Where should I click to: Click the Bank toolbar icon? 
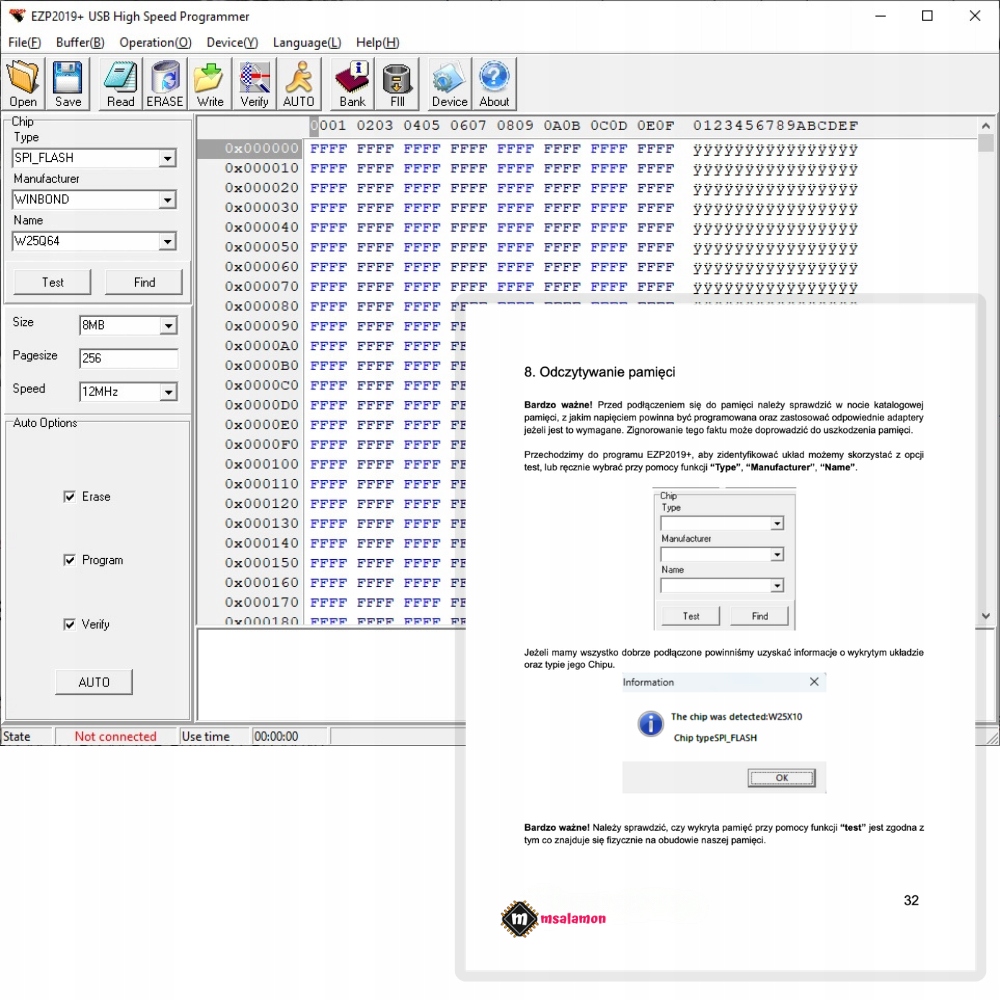click(352, 84)
